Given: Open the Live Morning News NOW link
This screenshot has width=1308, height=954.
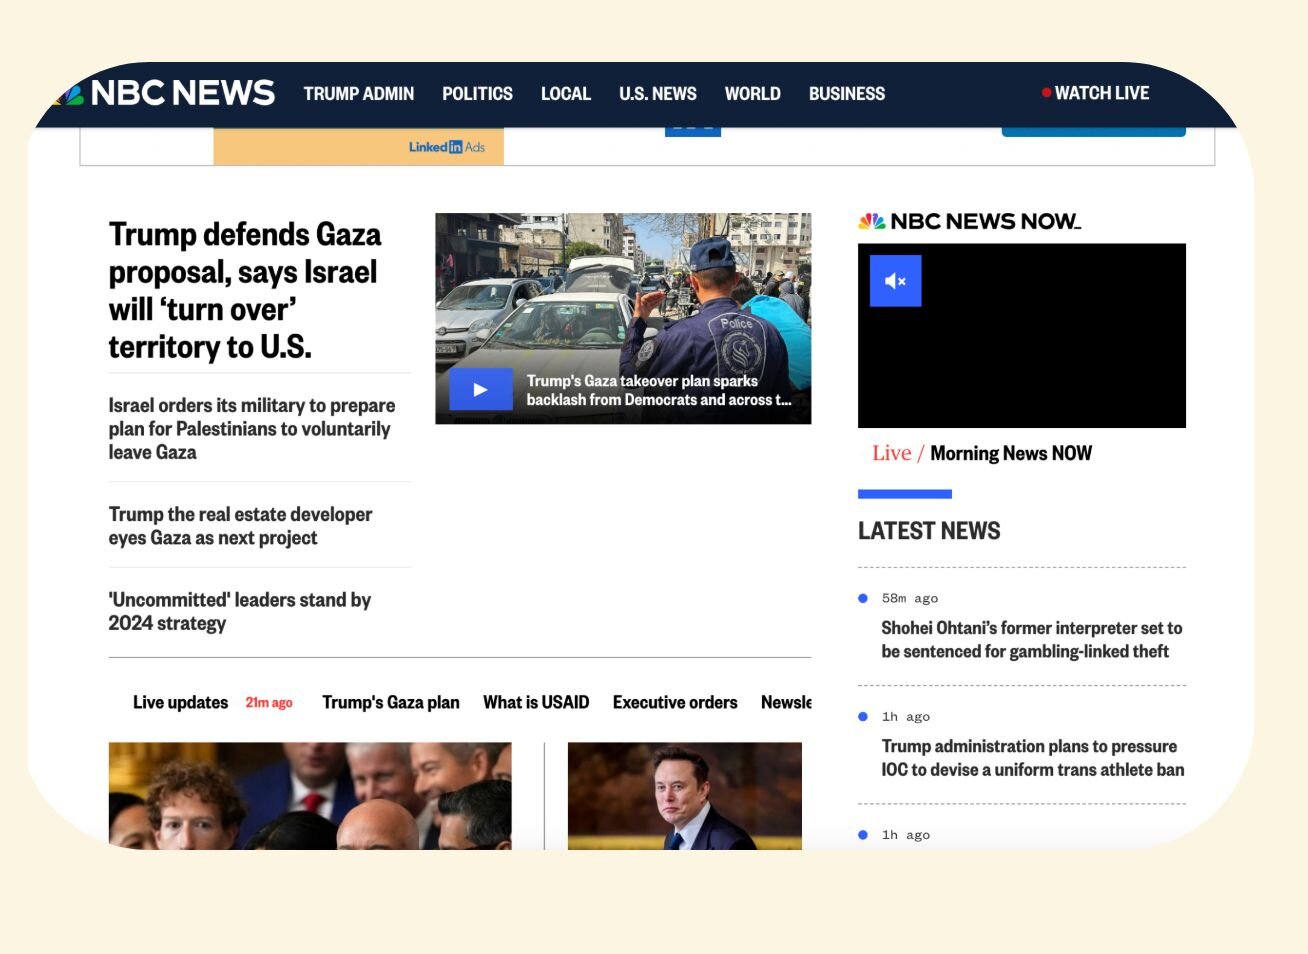Looking at the screenshot, I should point(981,453).
